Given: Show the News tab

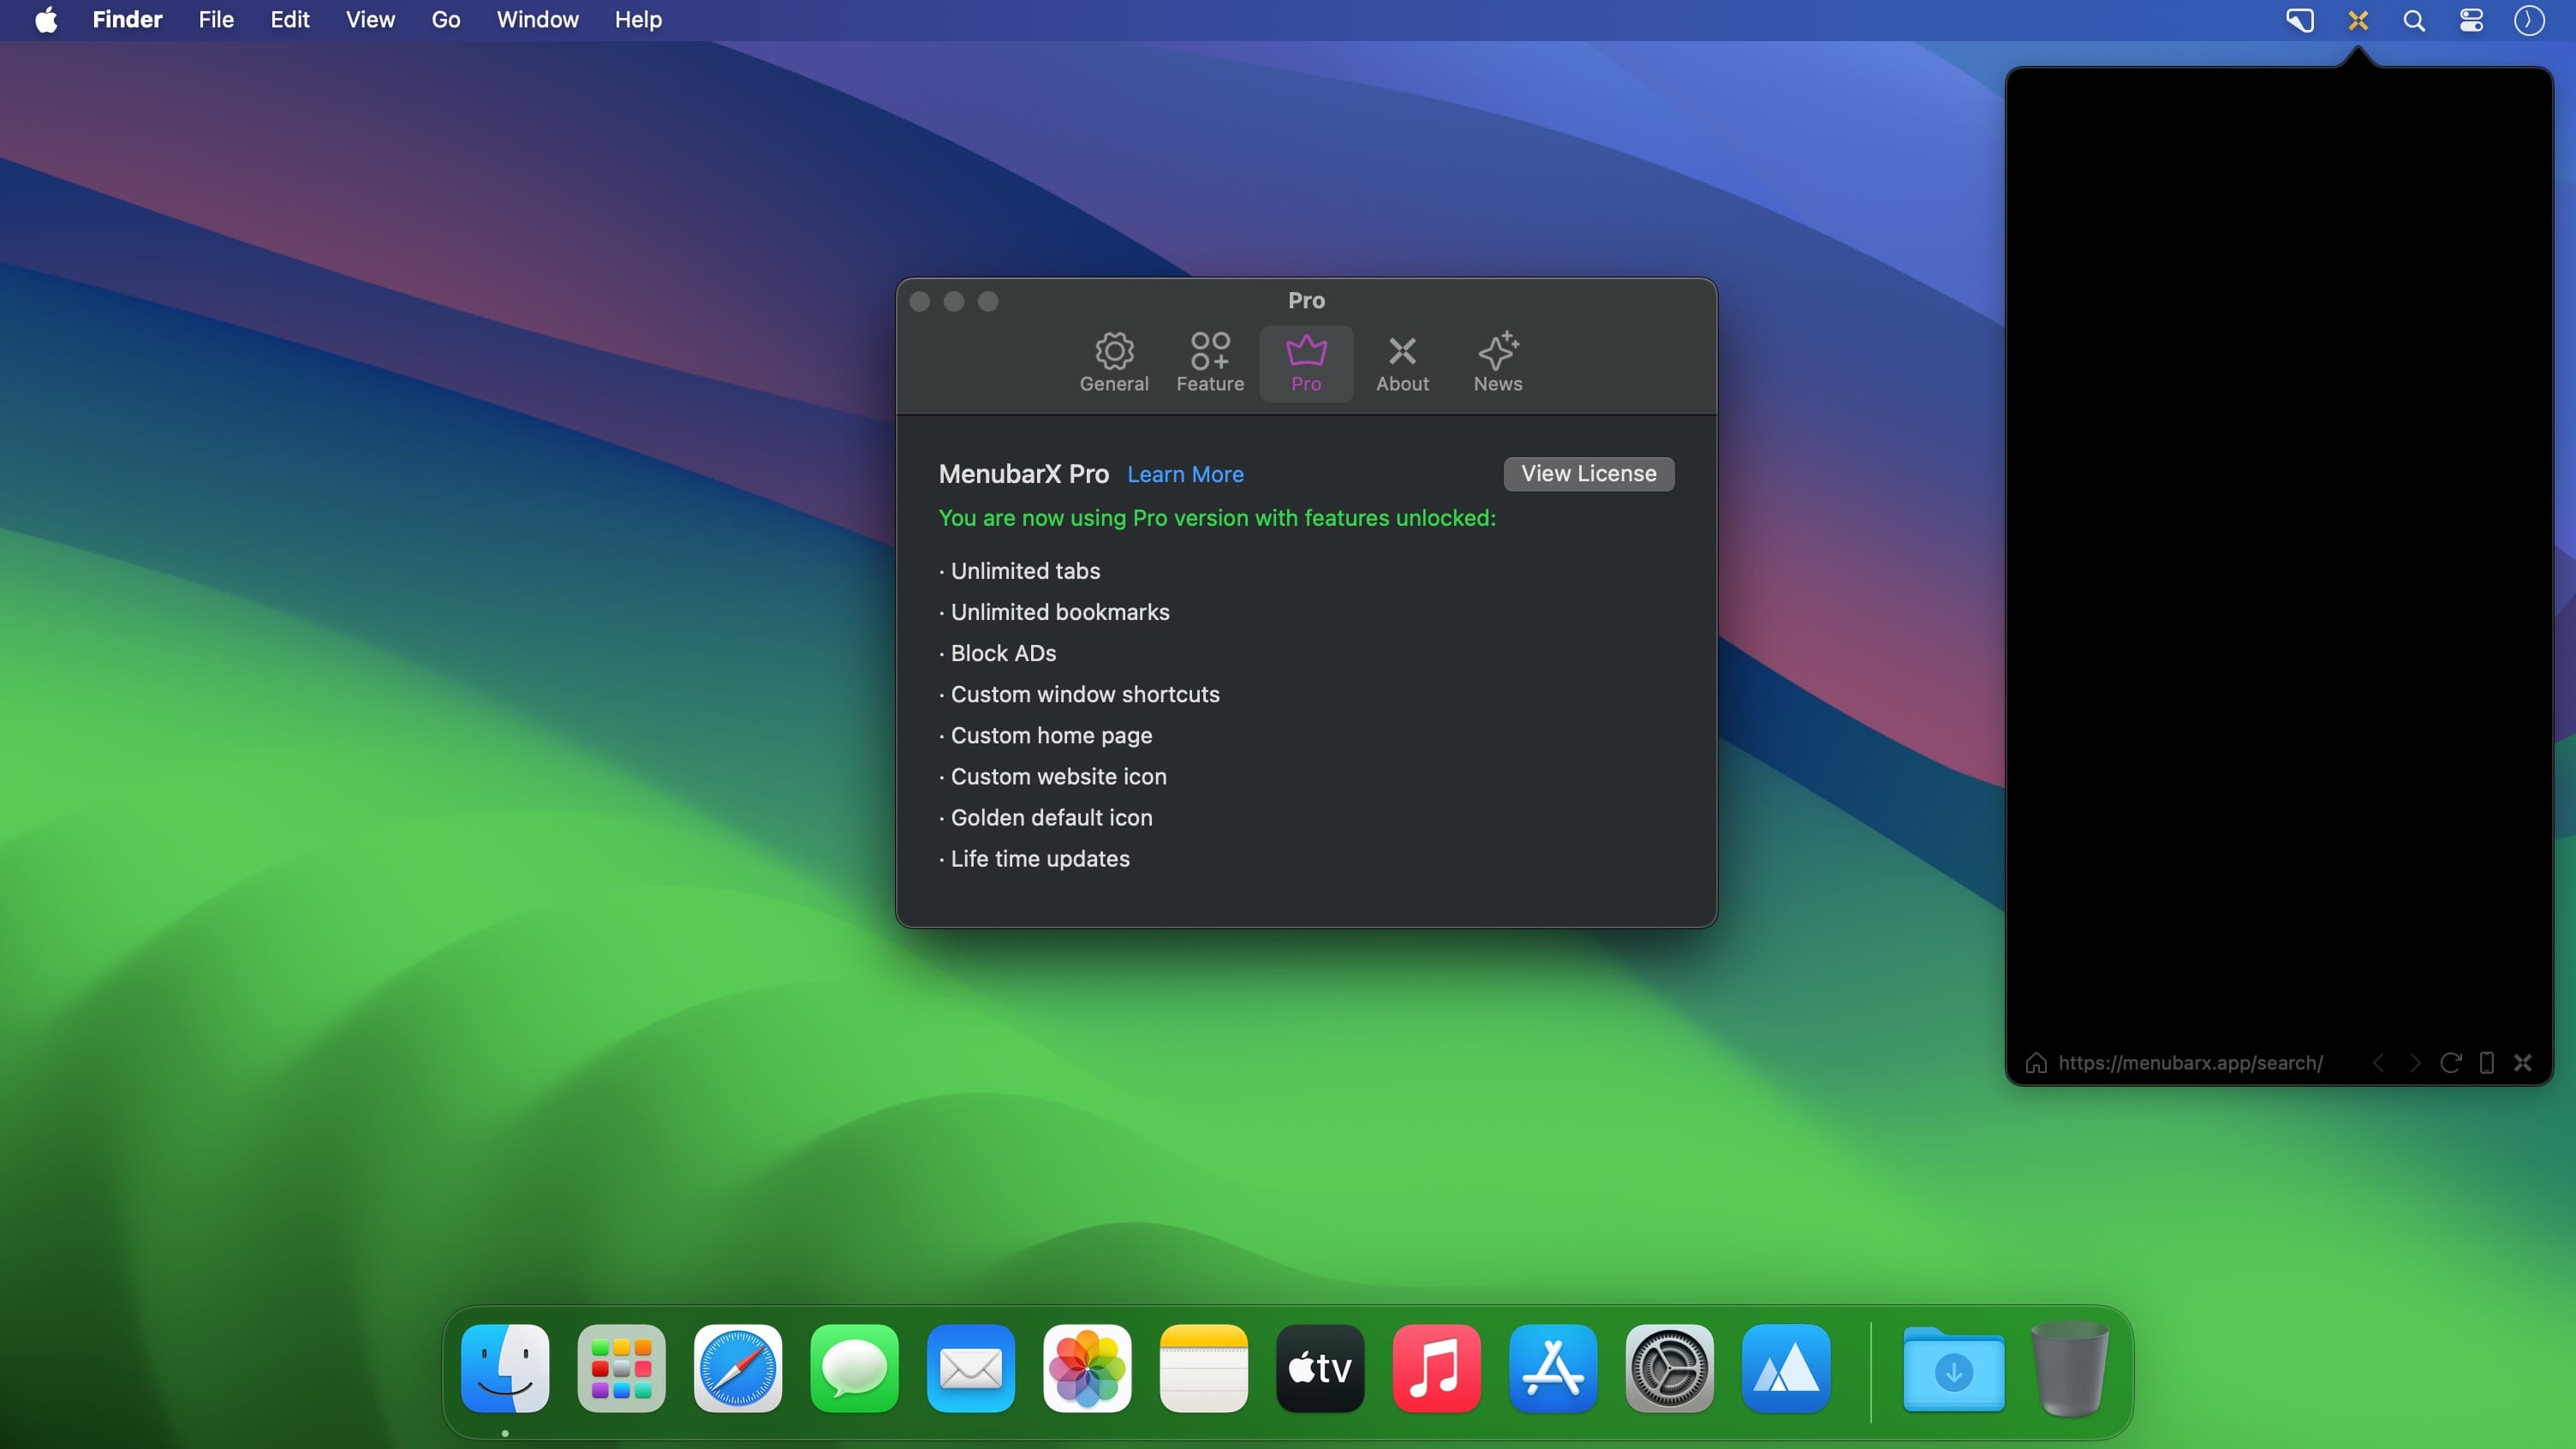Looking at the screenshot, I should [x=1497, y=363].
